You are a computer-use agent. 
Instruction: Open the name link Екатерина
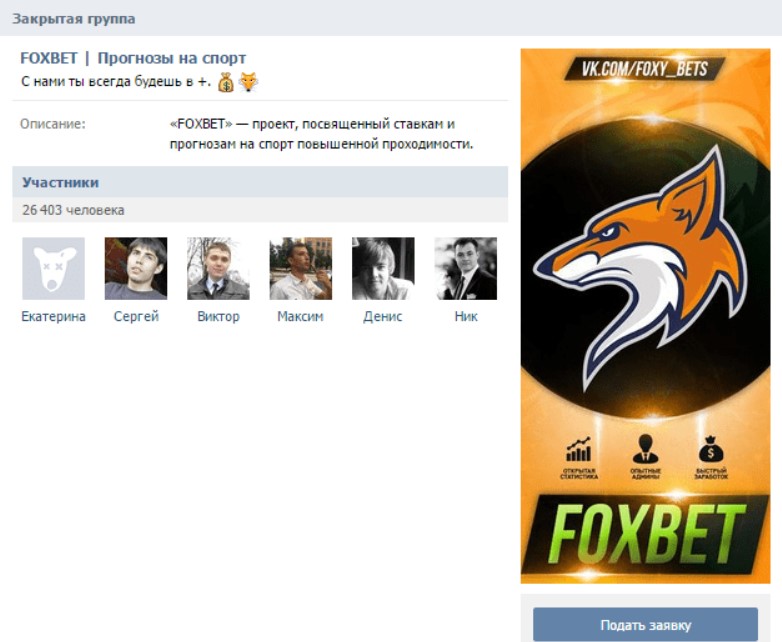coord(53,316)
